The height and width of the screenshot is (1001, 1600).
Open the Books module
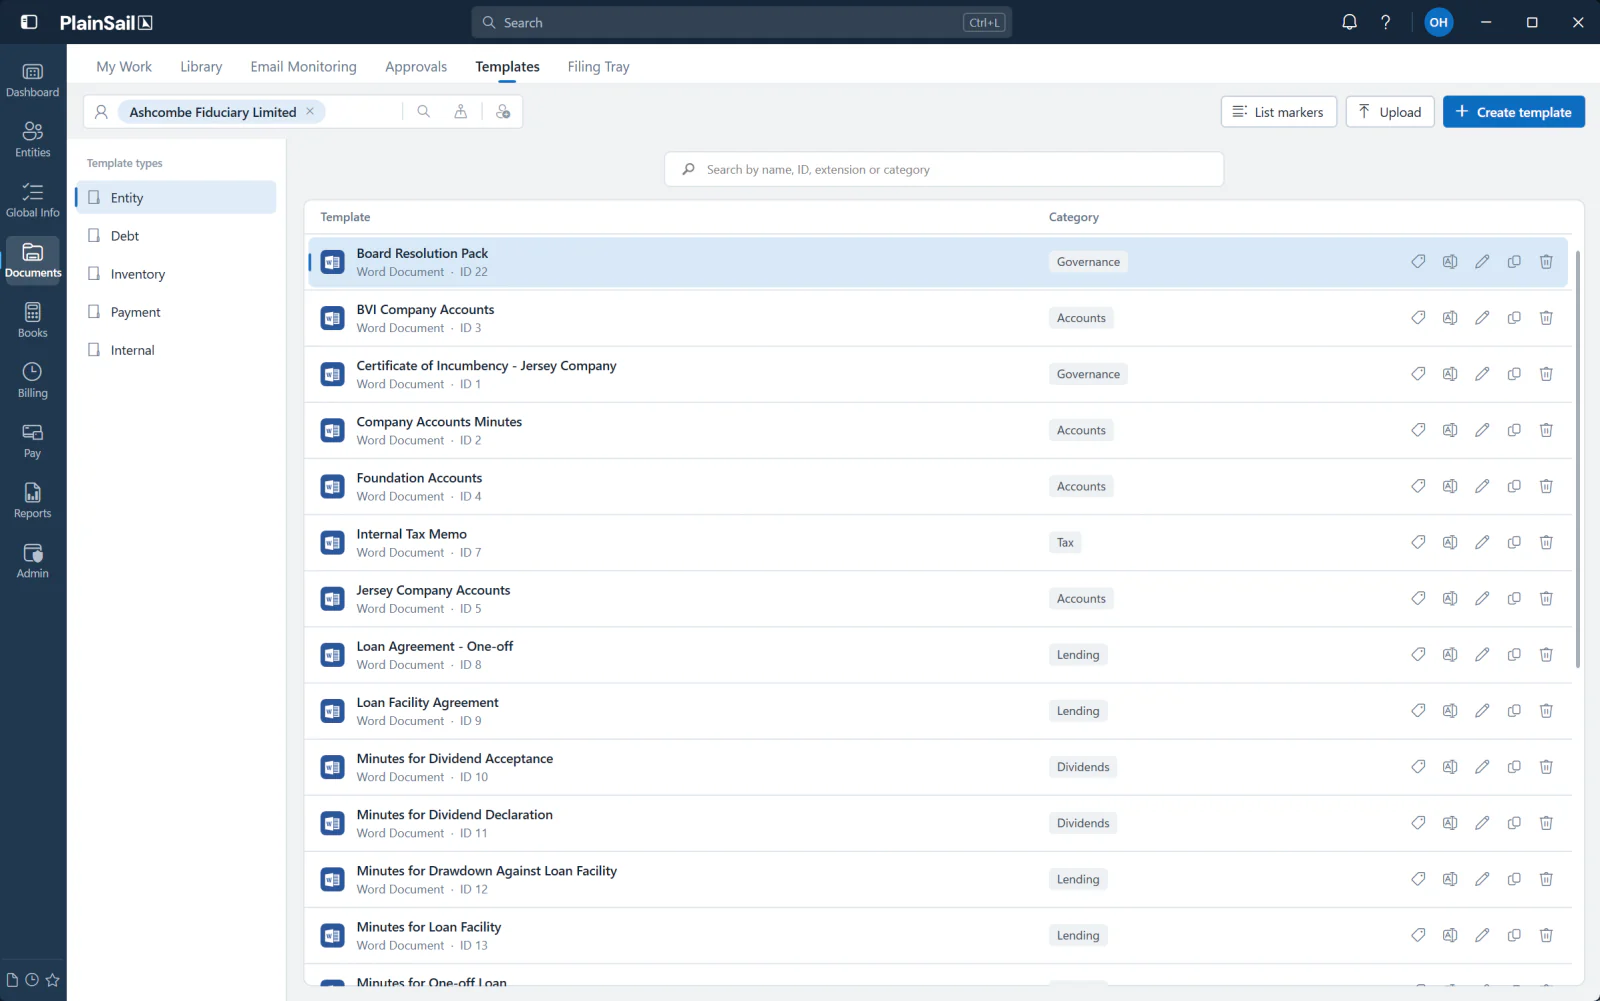(x=33, y=321)
